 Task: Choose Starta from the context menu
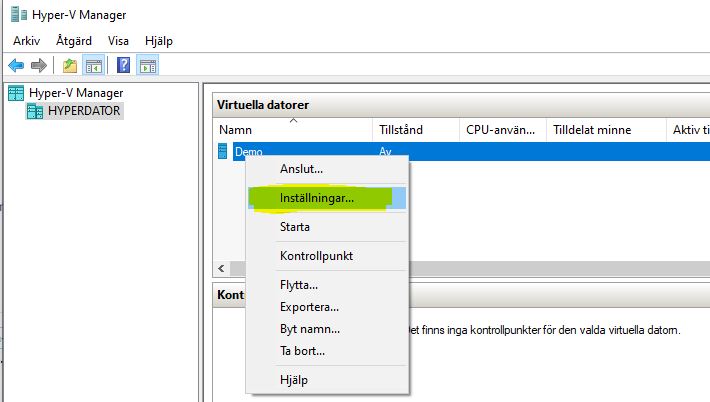click(327, 227)
